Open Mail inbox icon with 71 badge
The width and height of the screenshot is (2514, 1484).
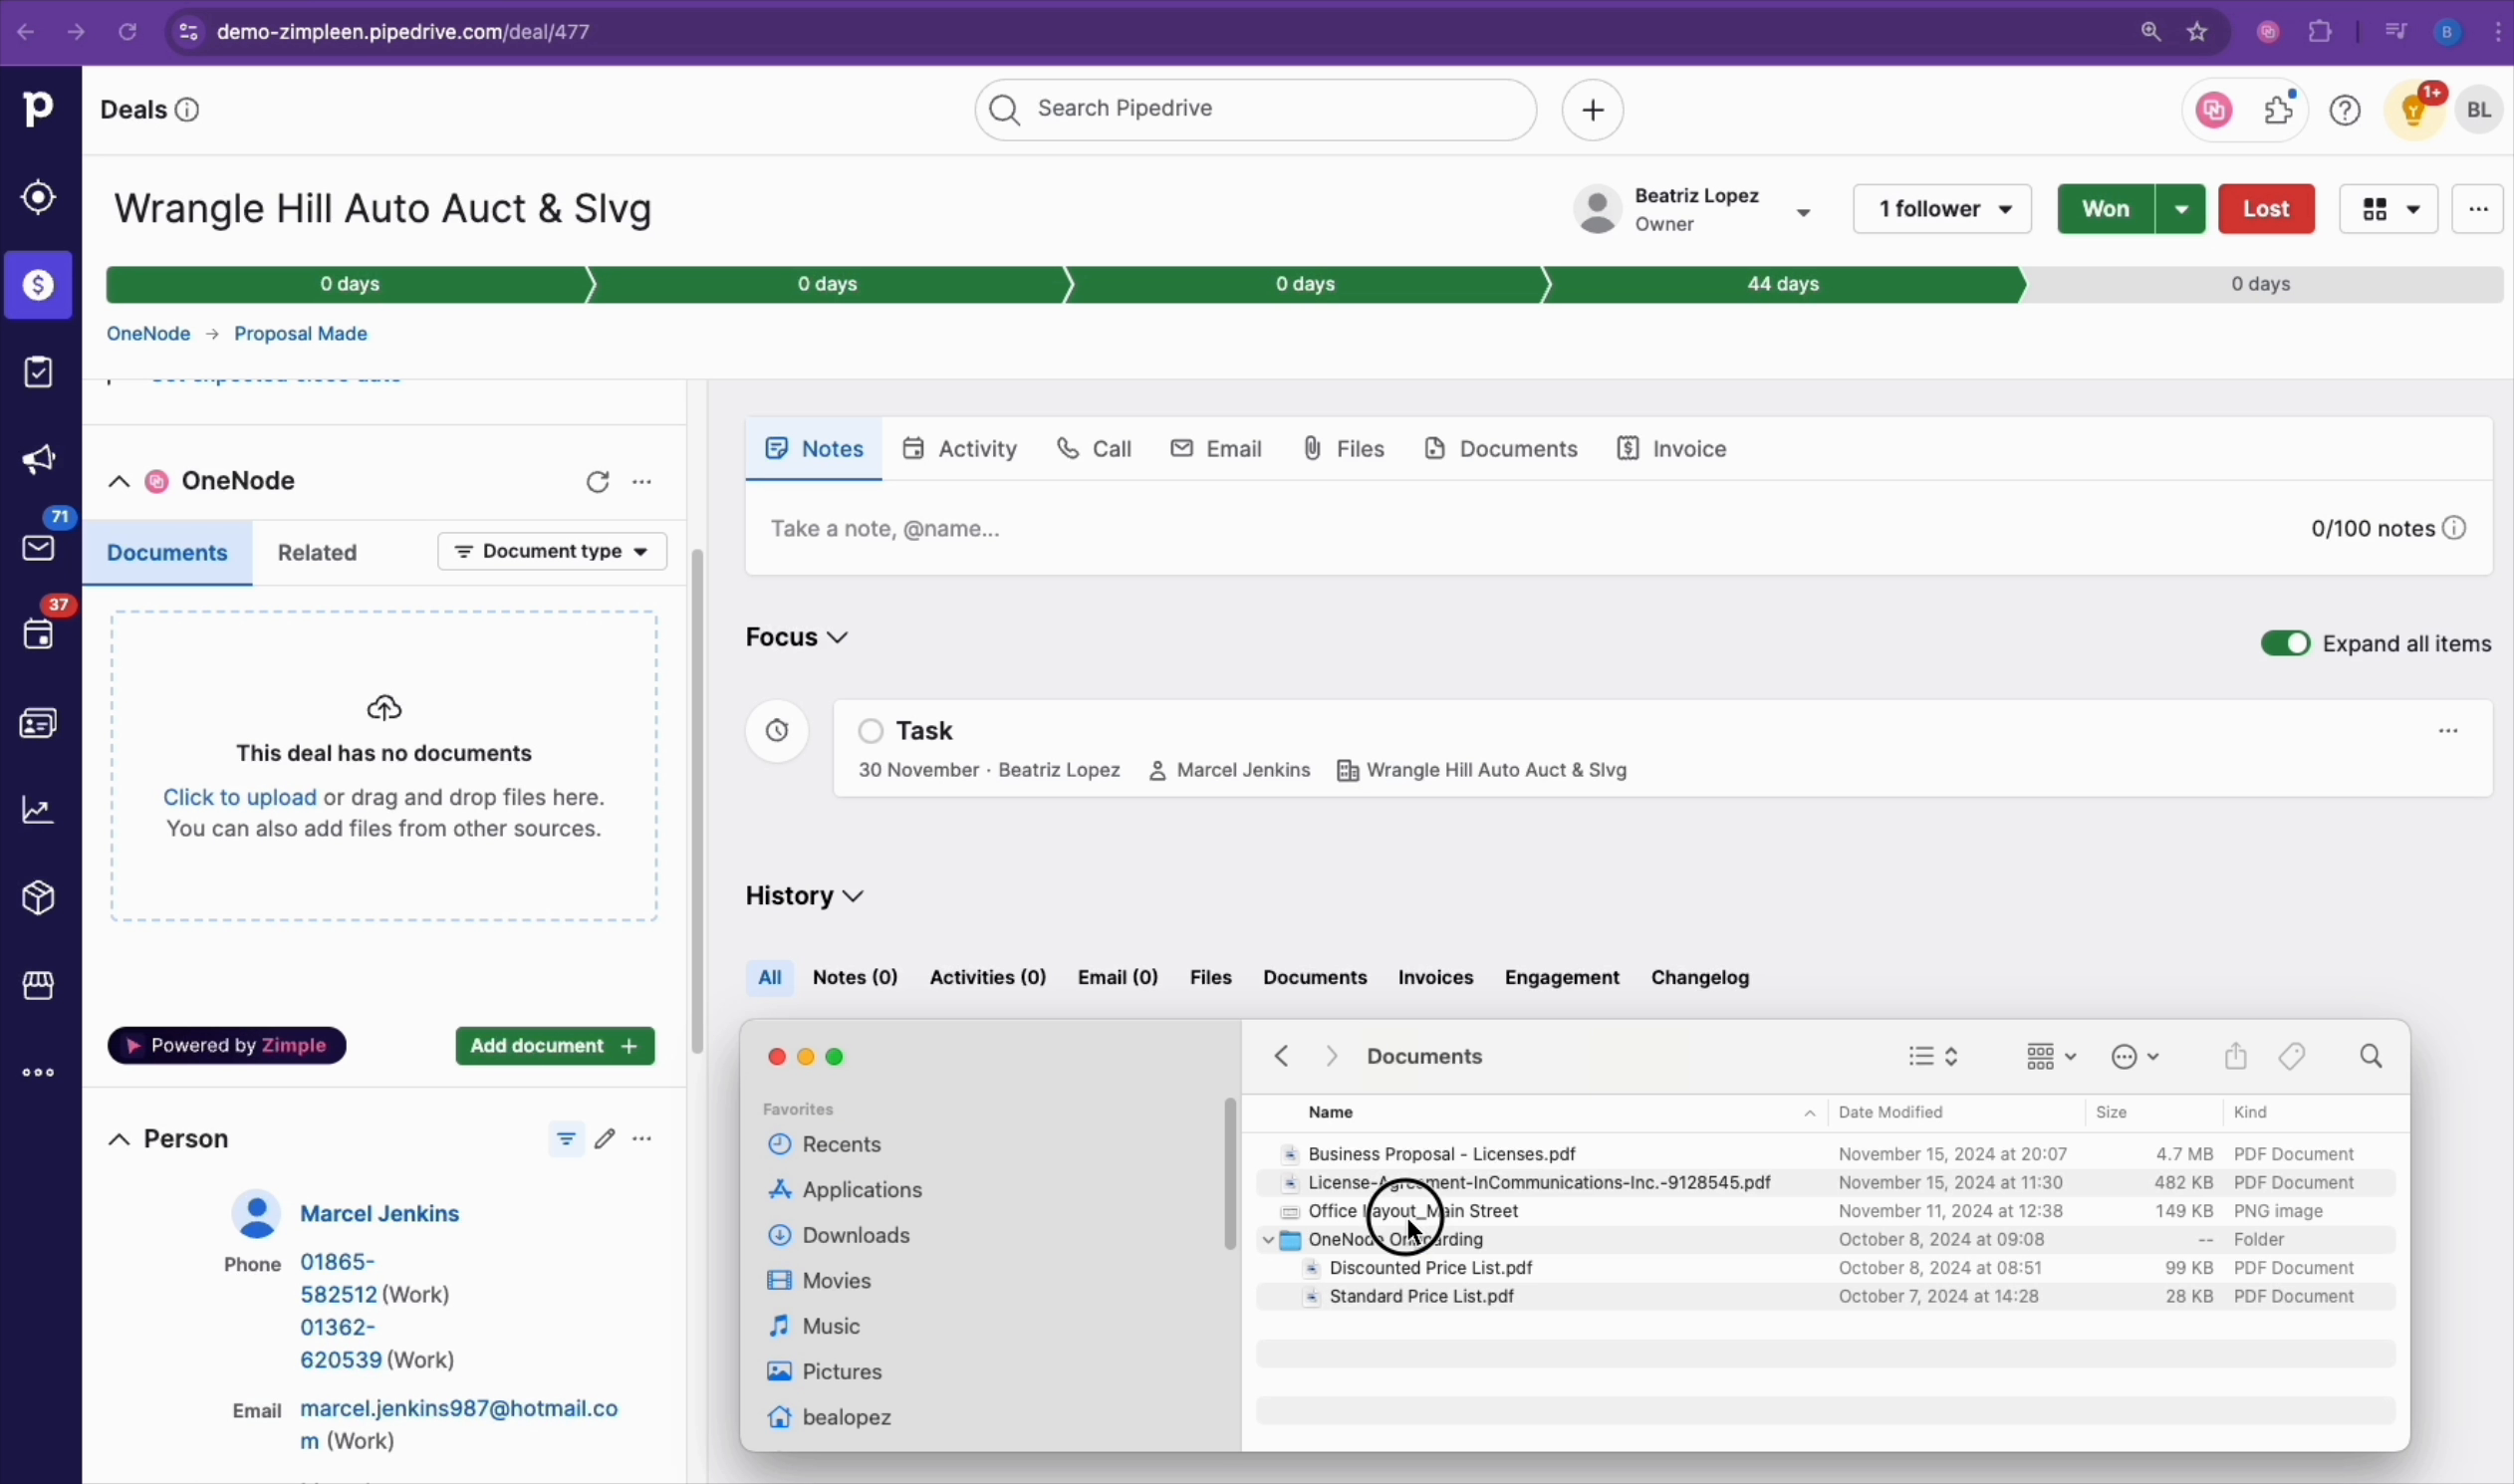[38, 548]
